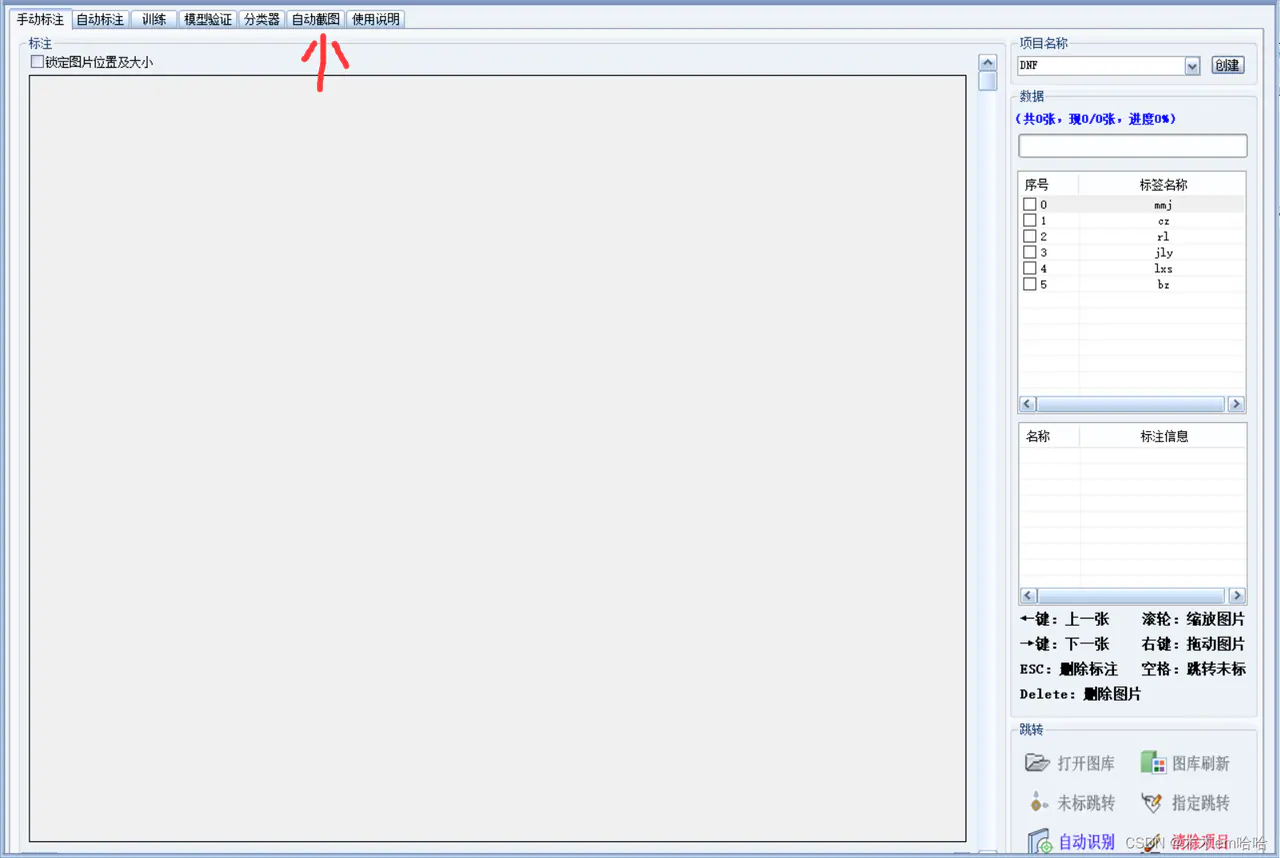Click the 标签名称 column header
Screen dimensions: 1280x858
point(1163,185)
